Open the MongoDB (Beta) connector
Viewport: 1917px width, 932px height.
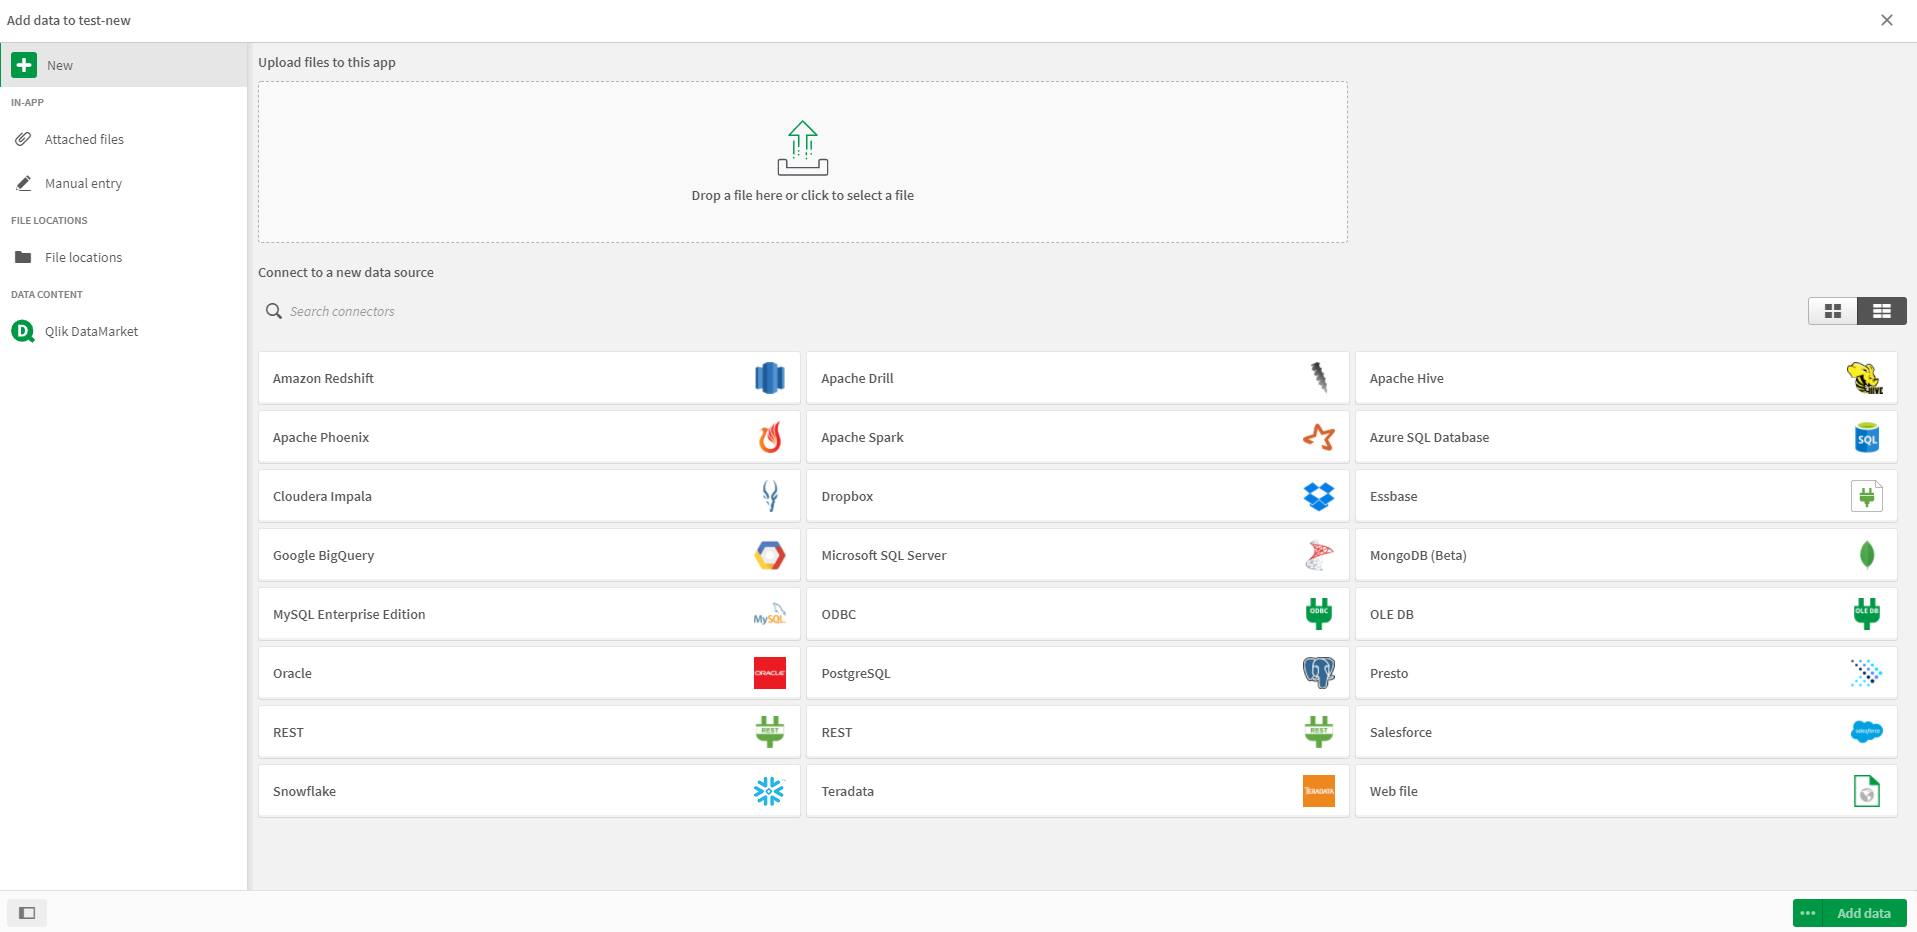(1624, 555)
